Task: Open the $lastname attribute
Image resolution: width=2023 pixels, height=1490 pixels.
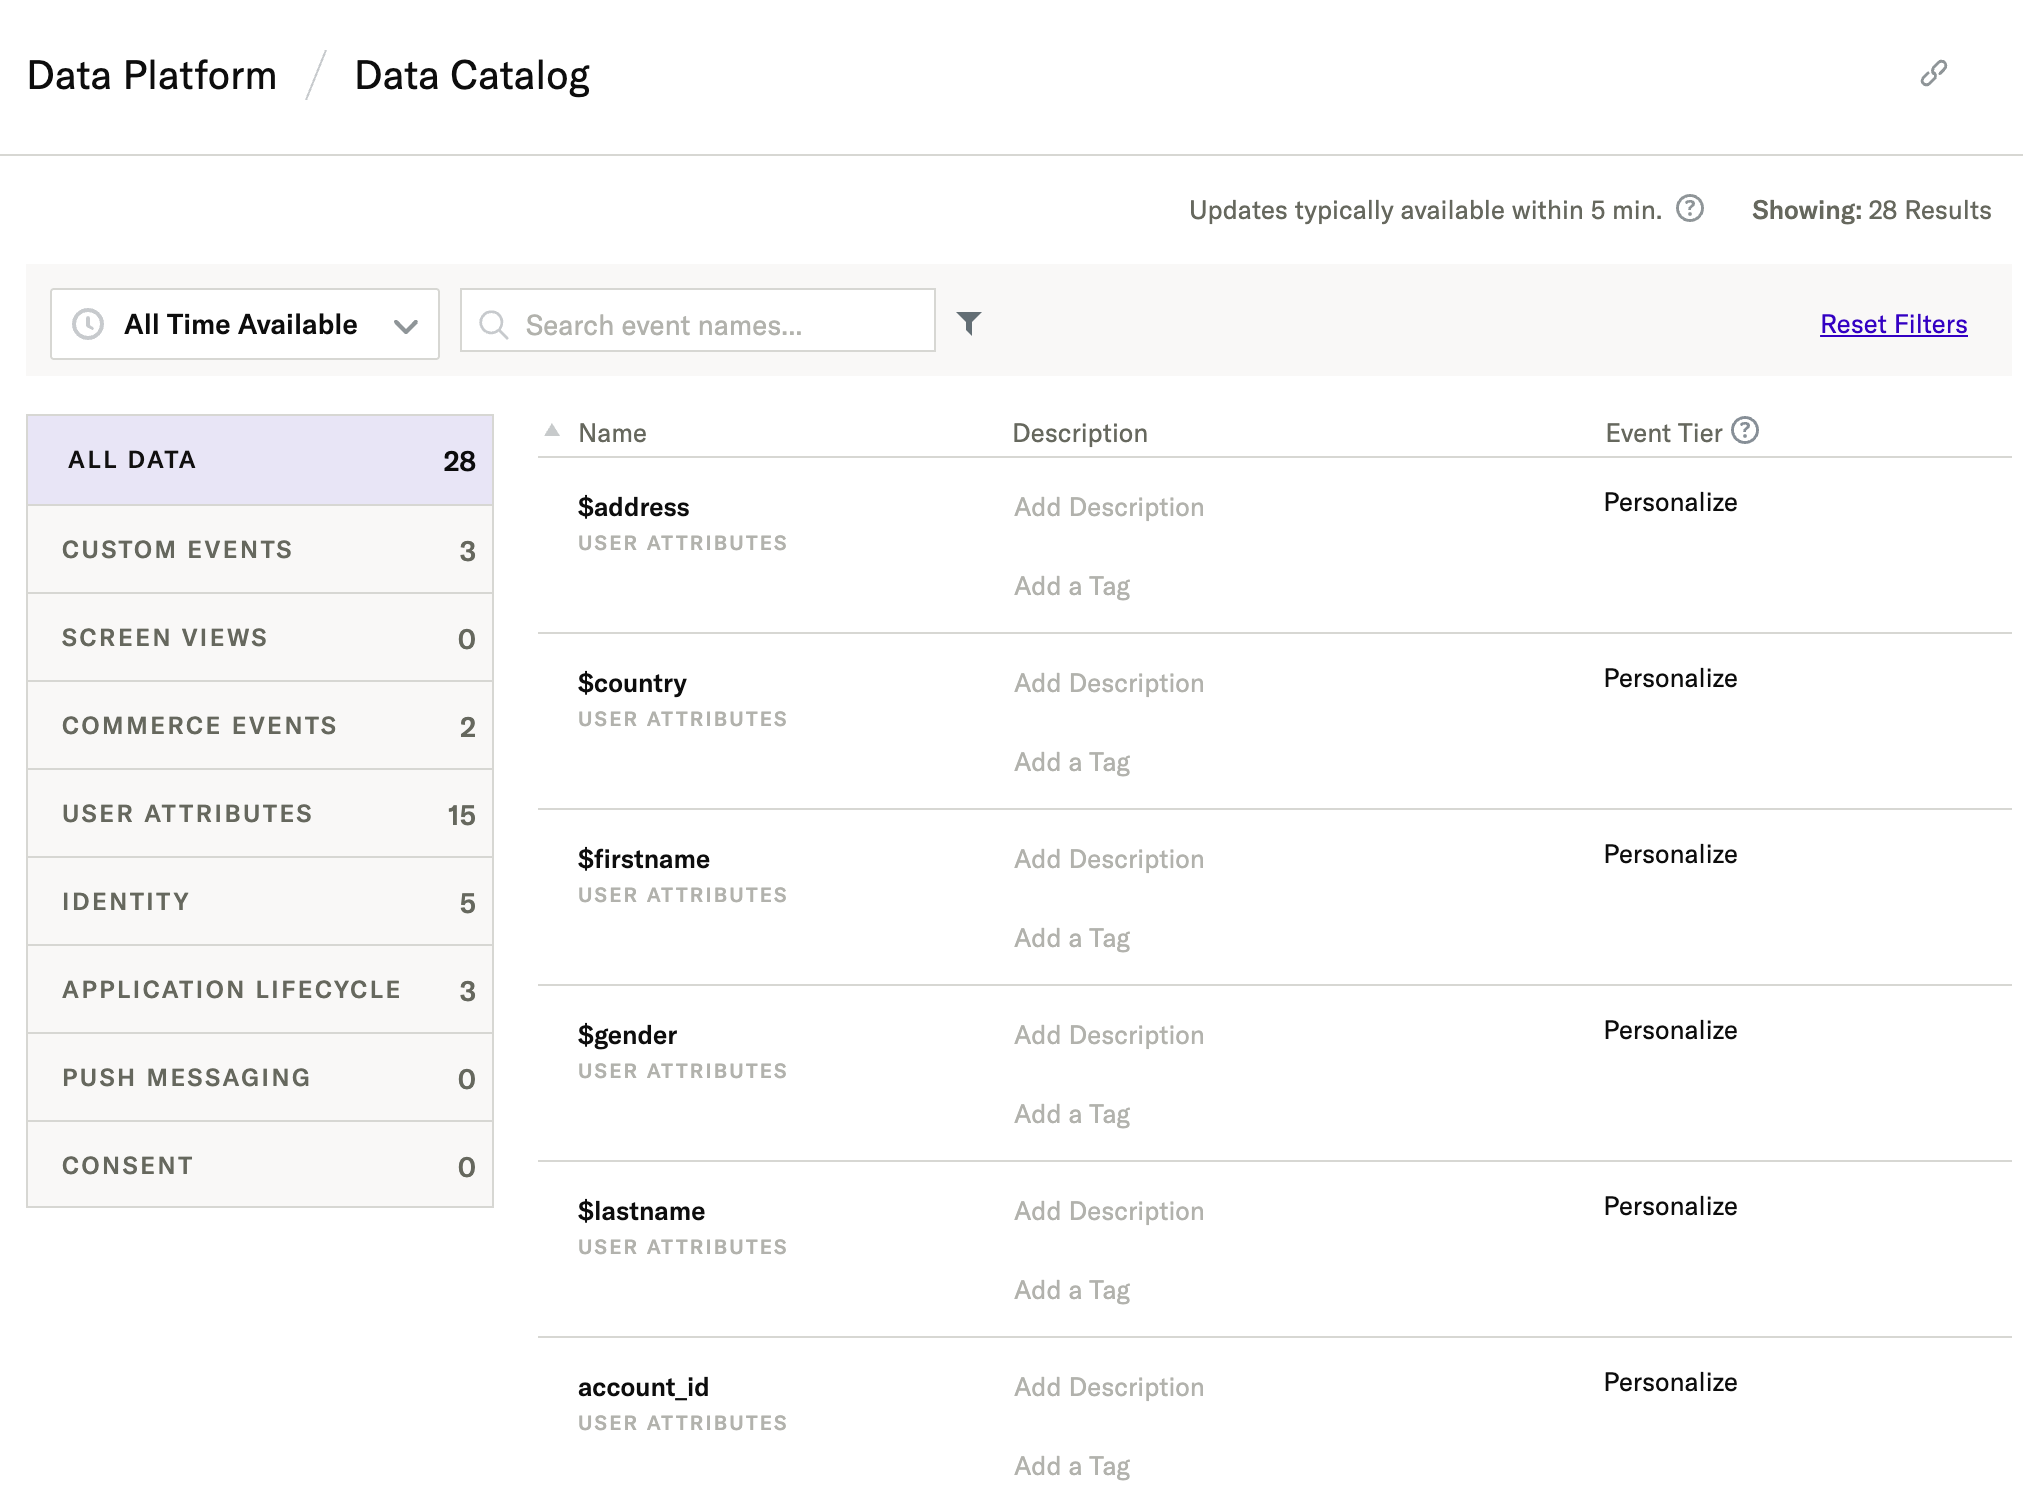Action: [641, 1211]
